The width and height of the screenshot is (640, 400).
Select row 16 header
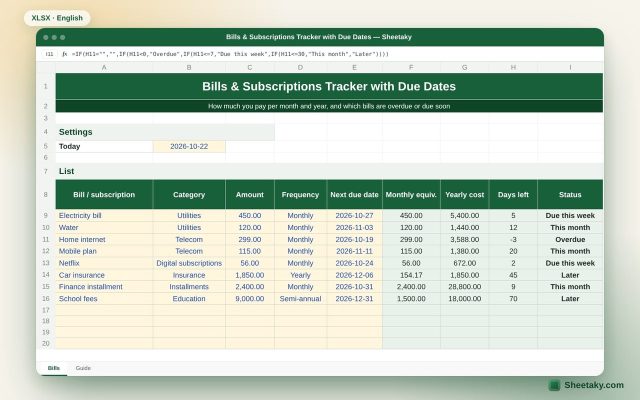pyautogui.click(x=46, y=299)
